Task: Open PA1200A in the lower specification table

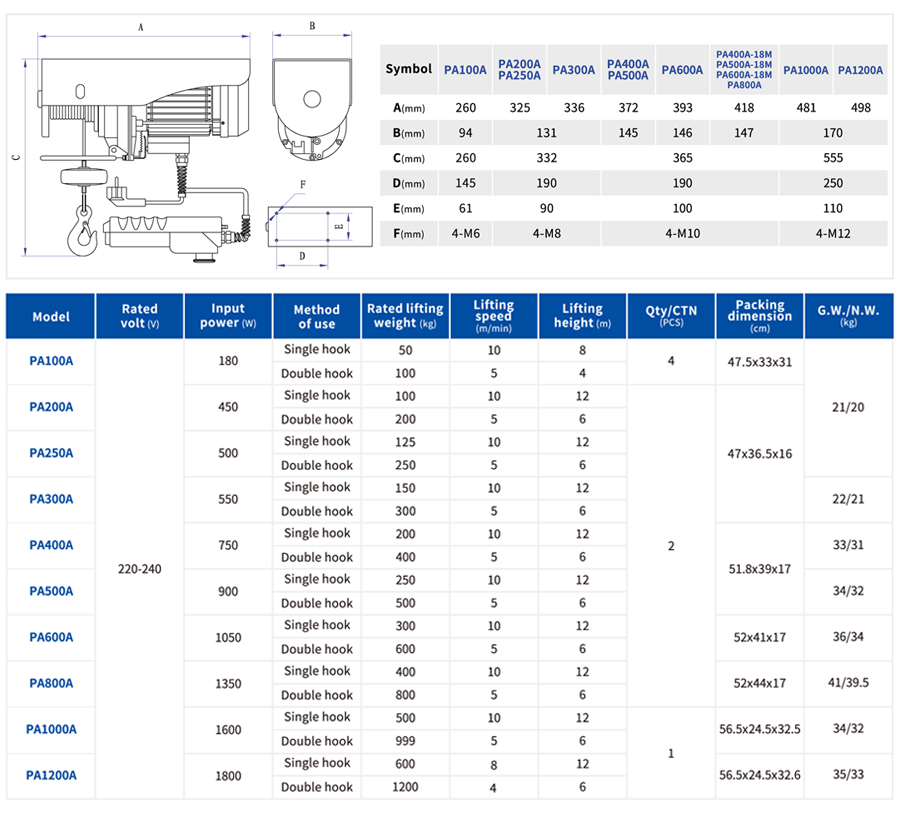Action: pos(51,775)
